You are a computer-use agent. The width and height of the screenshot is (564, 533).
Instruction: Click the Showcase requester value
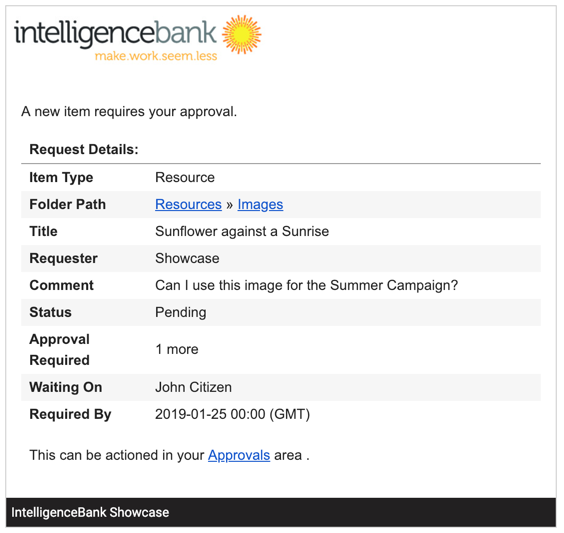click(x=187, y=258)
